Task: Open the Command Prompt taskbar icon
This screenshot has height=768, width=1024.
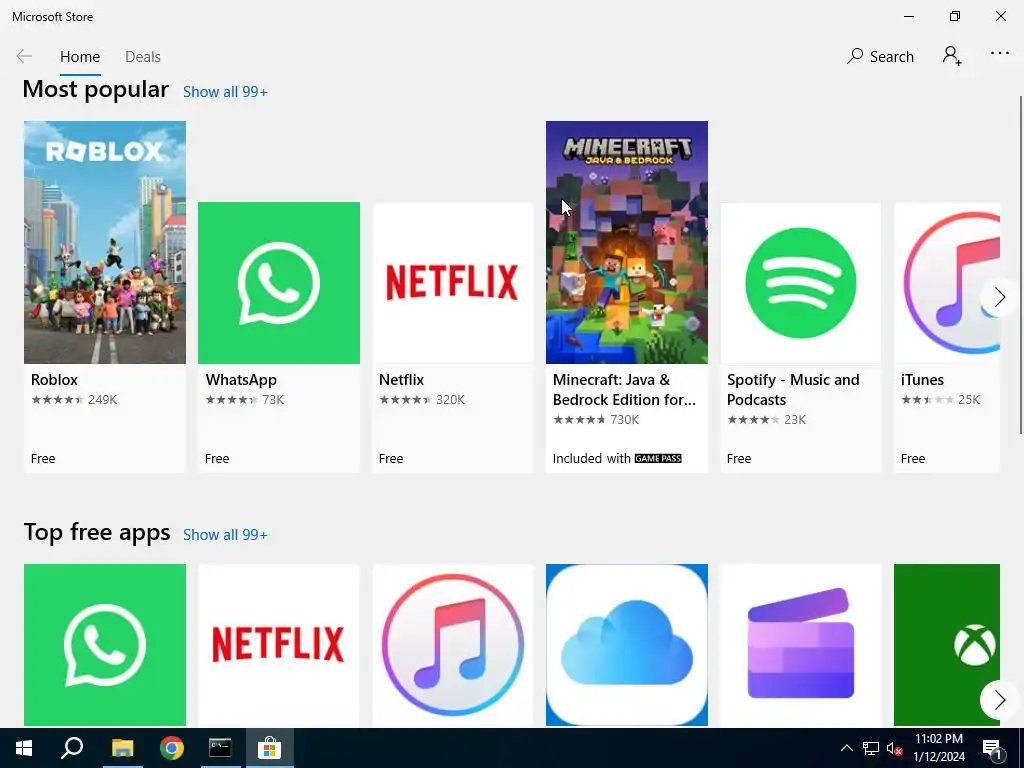Action: tap(220, 748)
